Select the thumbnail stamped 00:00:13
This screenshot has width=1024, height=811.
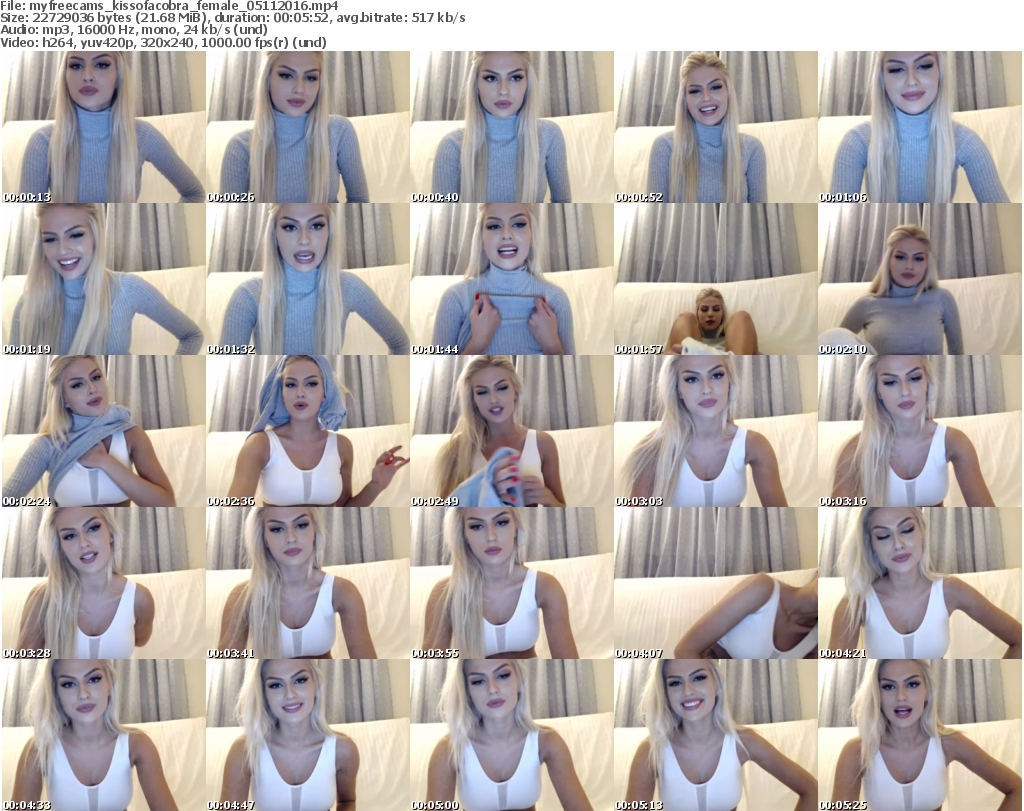[103, 127]
